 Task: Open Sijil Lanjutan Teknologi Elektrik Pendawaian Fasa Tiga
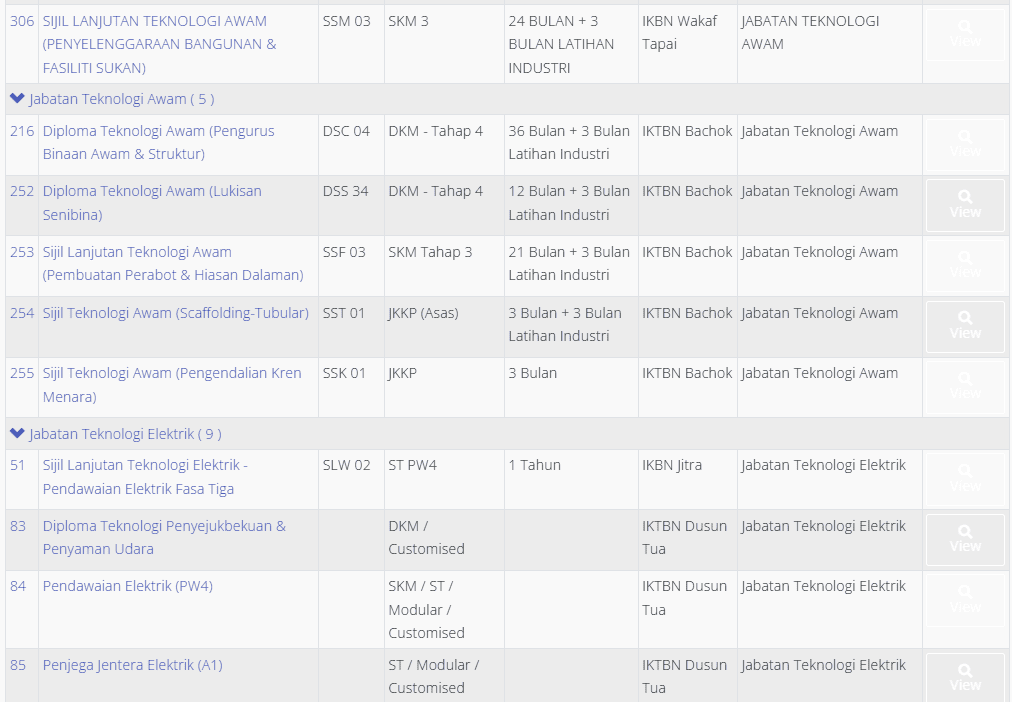tap(144, 476)
